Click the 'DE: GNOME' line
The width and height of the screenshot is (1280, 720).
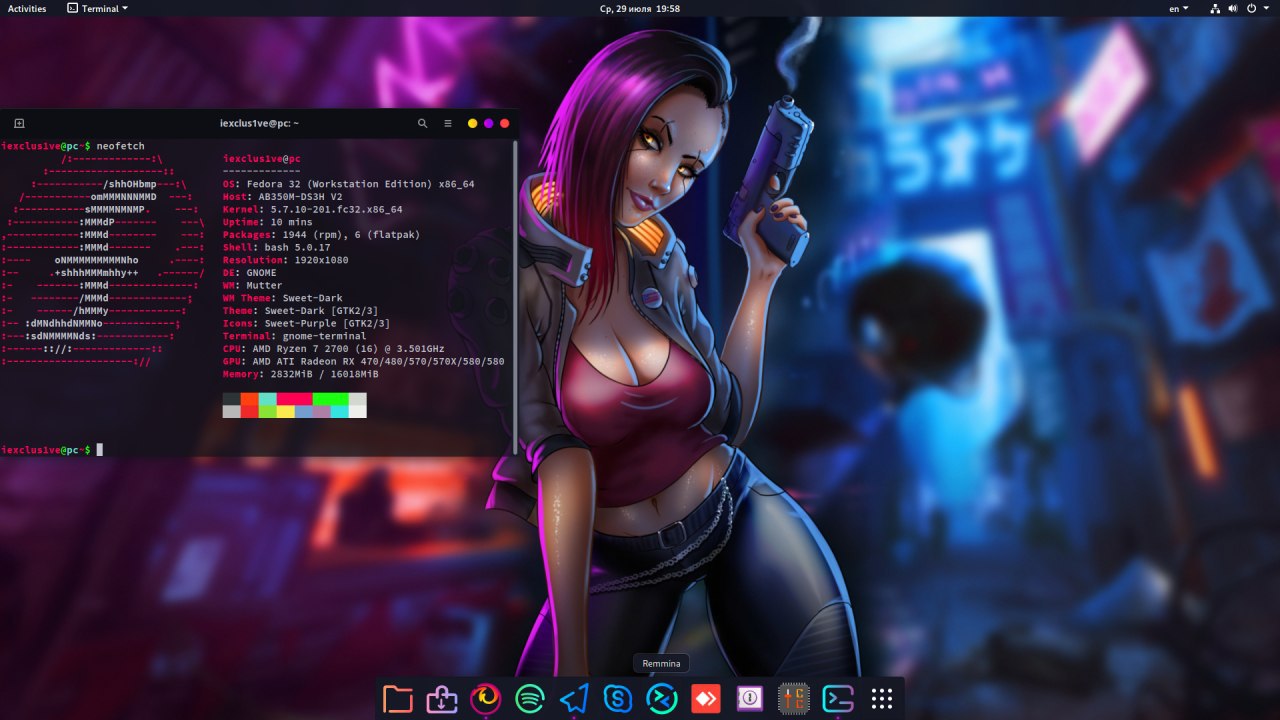coord(249,273)
